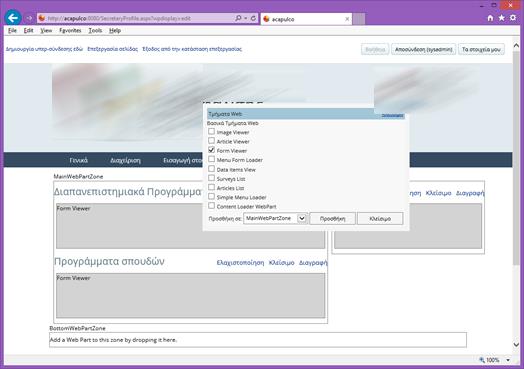
Task: Open the MainWebPartZone zone dropdown
Action: [x=275, y=218]
